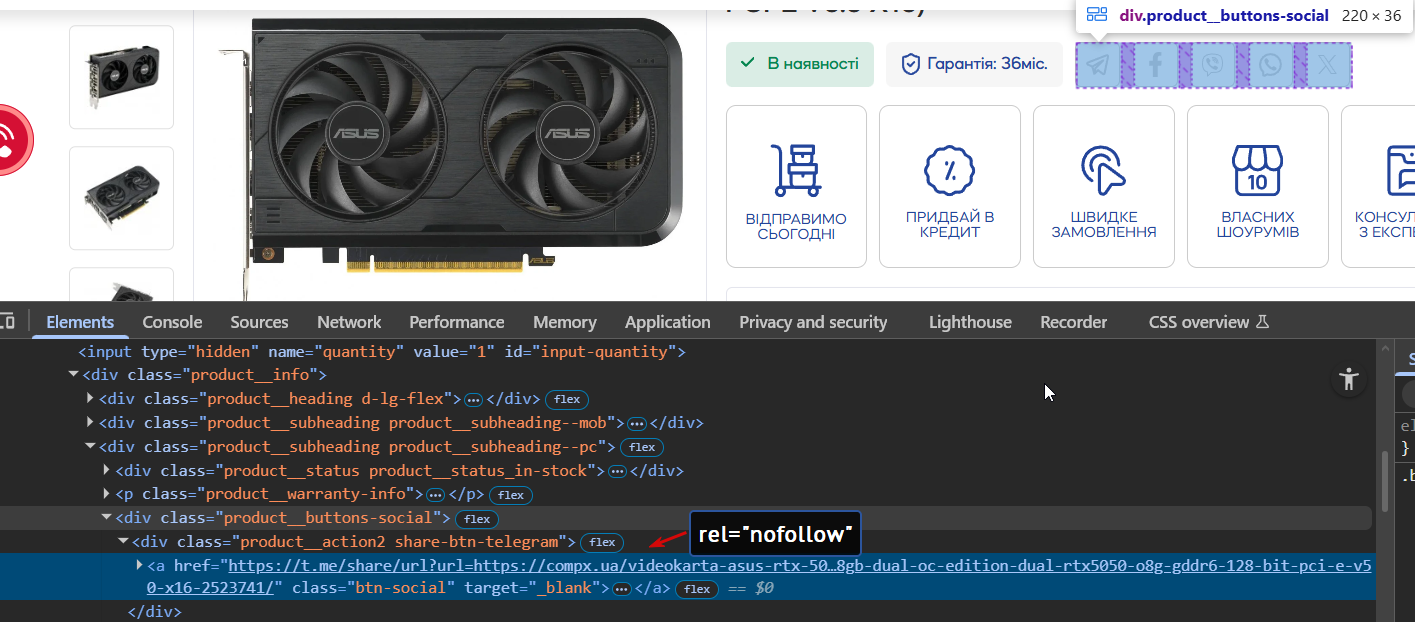Select second graphics card thumbnail
The height and width of the screenshot is (622, 1415).
pyautogui.click(x=121, y=198)
